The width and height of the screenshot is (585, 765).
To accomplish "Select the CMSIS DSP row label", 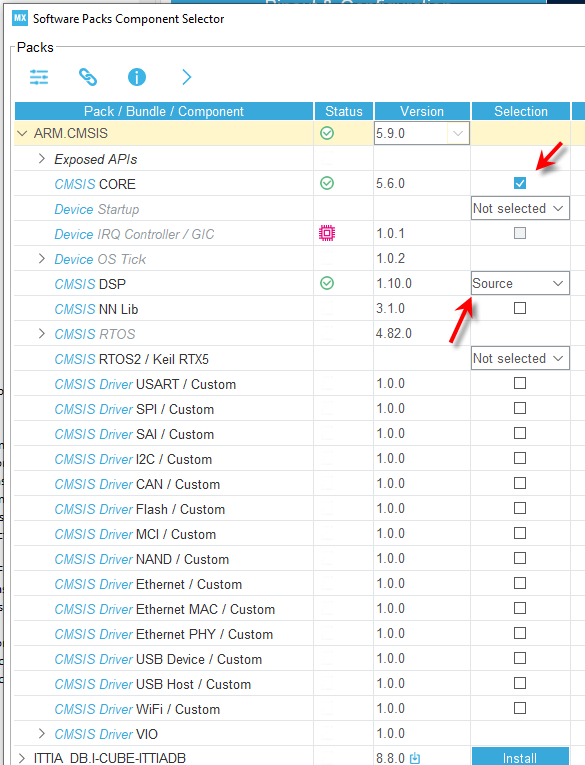I will [x=90, y=284].
